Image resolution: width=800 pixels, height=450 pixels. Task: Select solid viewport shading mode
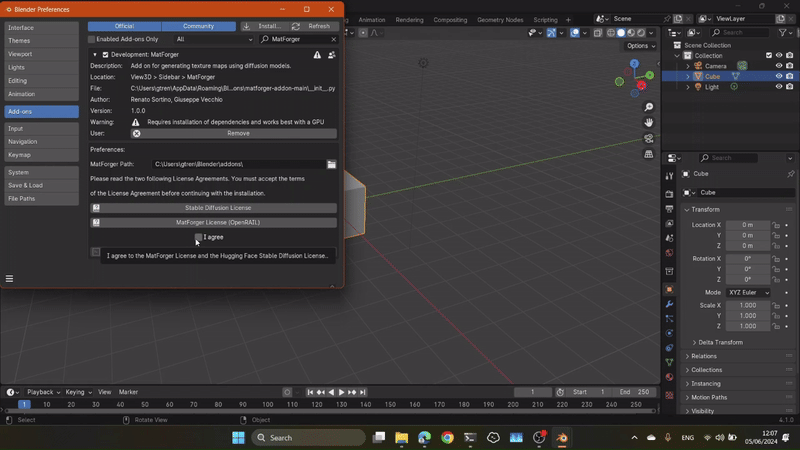click(621, 33)
